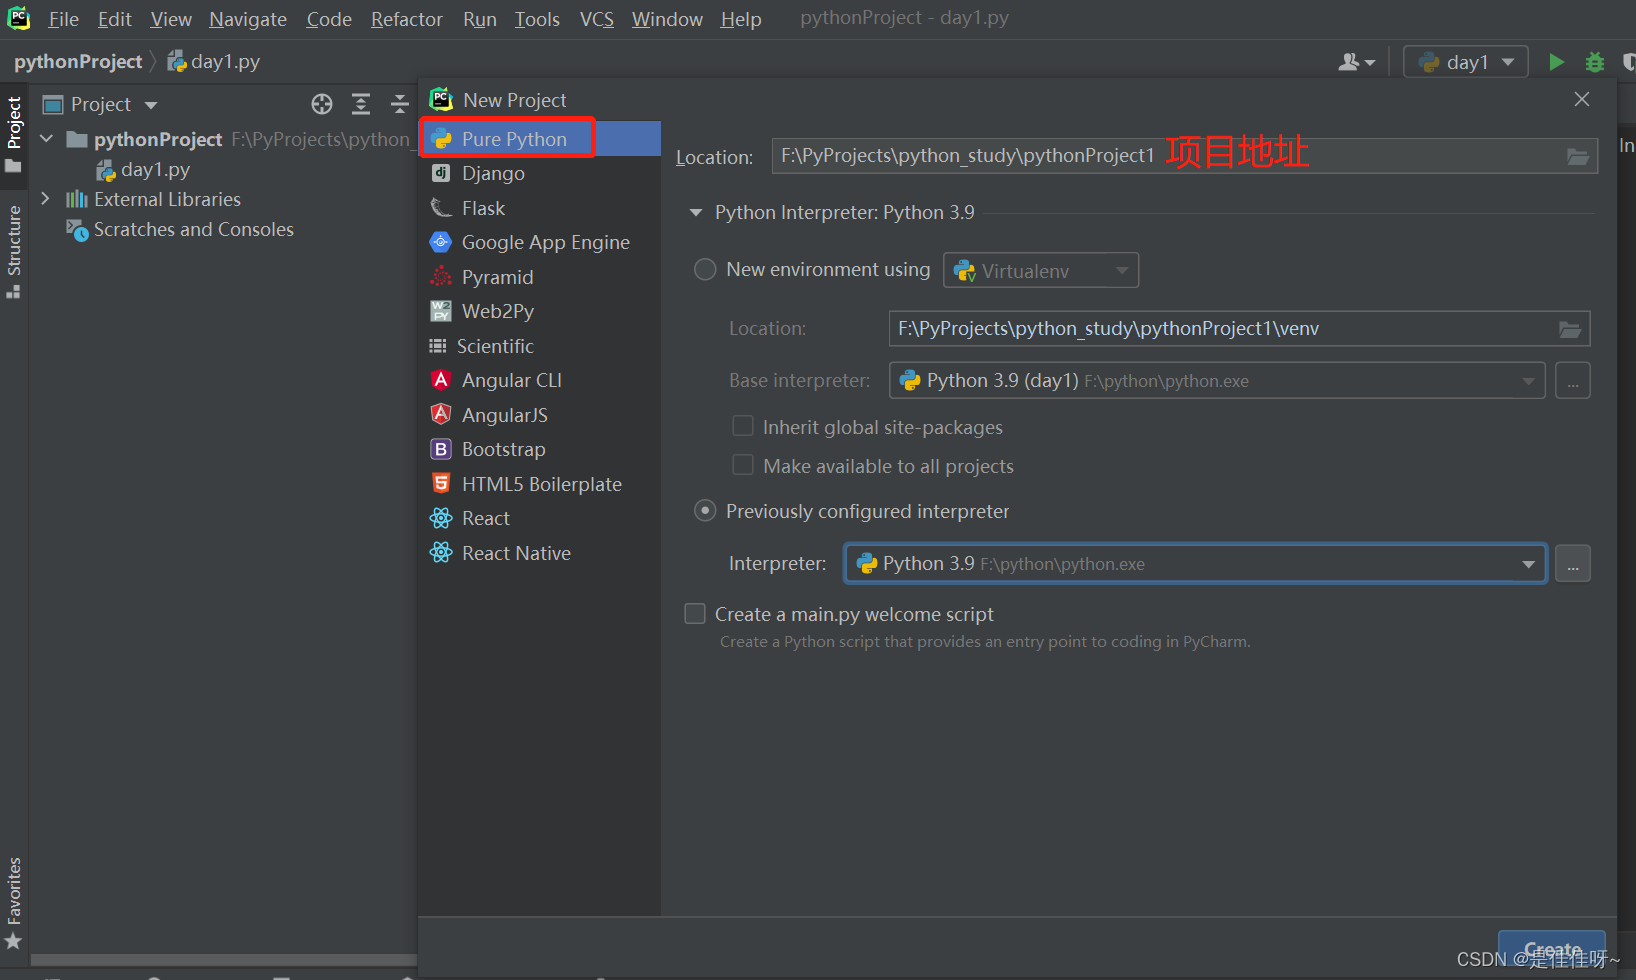Image resolution: width=1636 pixels, height=980 pixels.
Task: Select React Native project type
Action: pos(540,553)
